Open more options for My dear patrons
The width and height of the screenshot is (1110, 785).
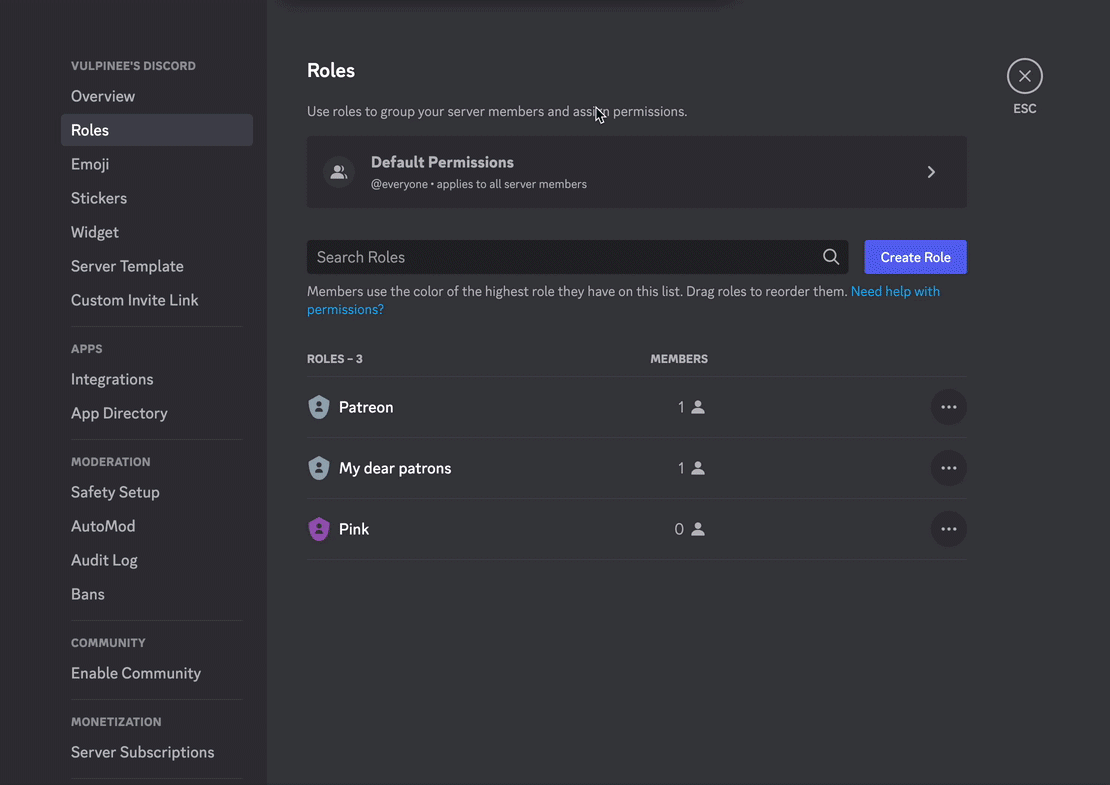click(x=948, y=468)
